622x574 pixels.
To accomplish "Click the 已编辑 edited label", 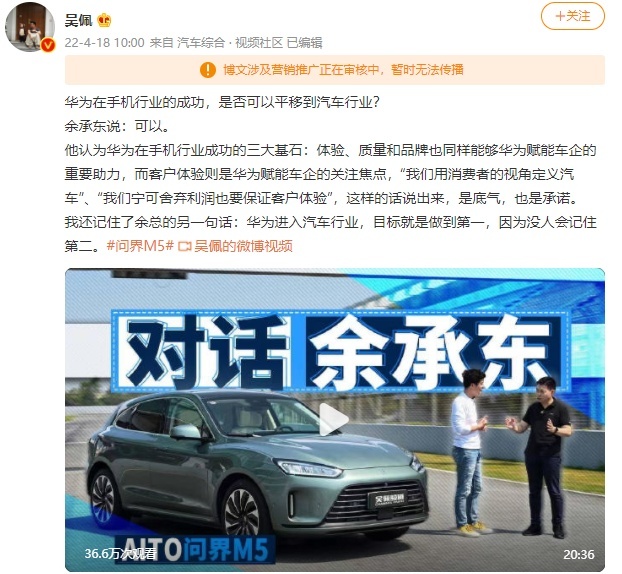I will pyautogui.click(x=304, y=42).
